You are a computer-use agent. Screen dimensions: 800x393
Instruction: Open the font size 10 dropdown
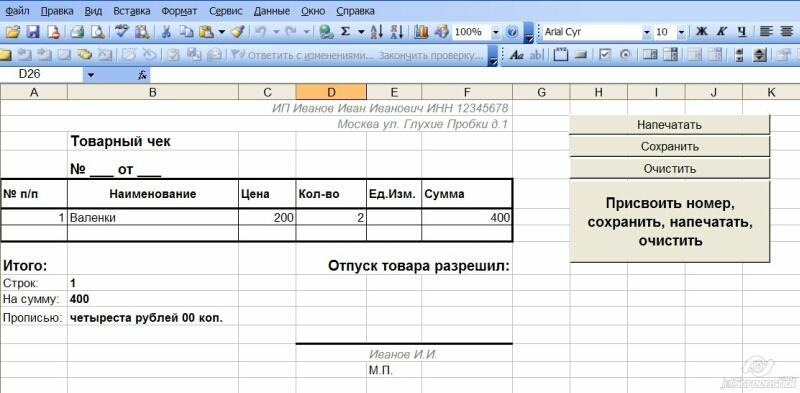pyautogui.click(x=682, y=32)
